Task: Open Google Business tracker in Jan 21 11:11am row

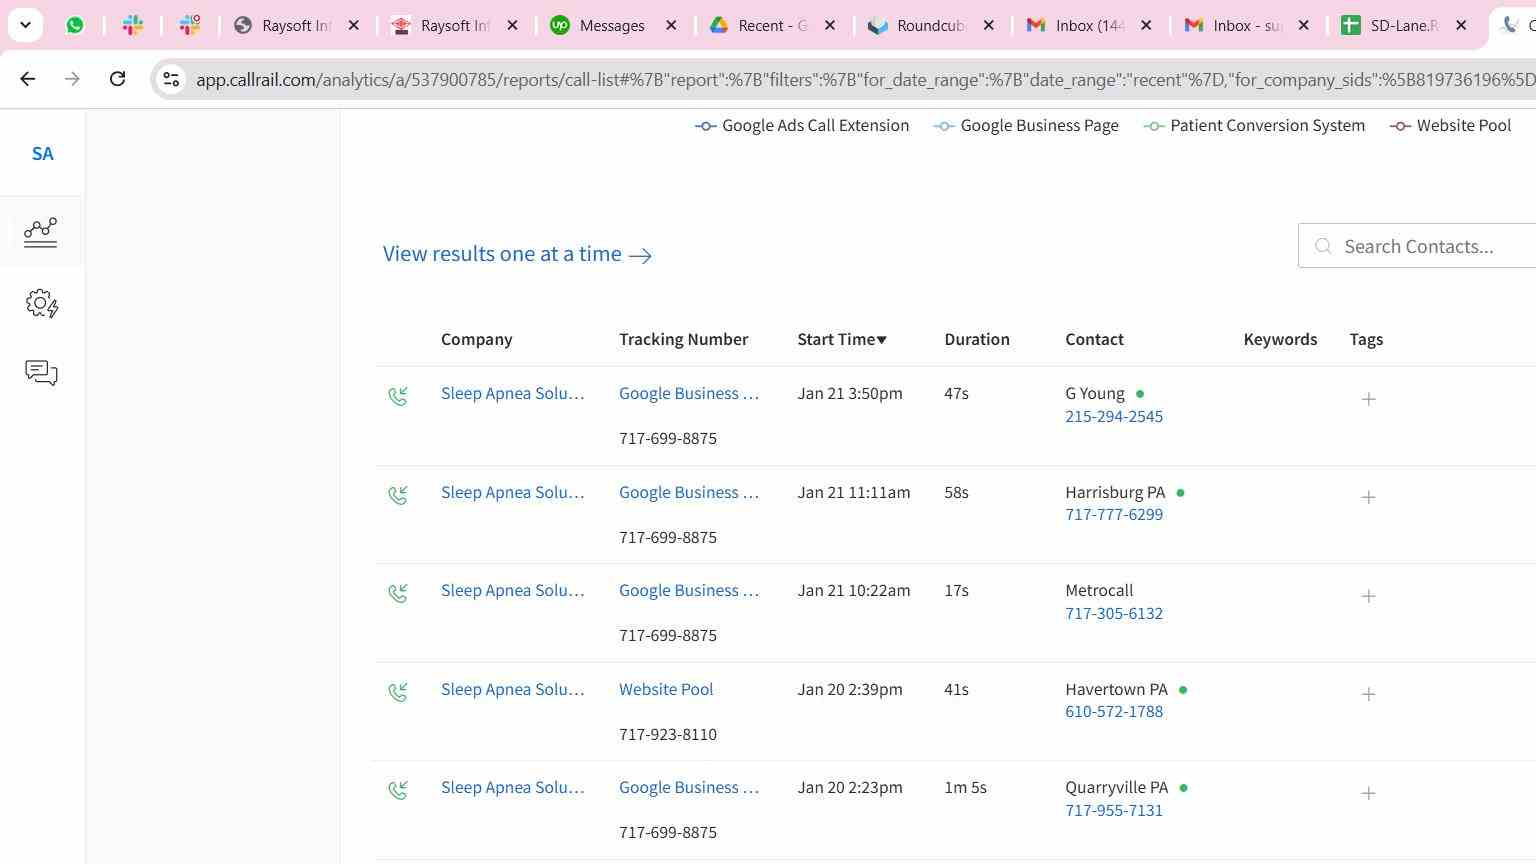Action: (x=688, y=493)
